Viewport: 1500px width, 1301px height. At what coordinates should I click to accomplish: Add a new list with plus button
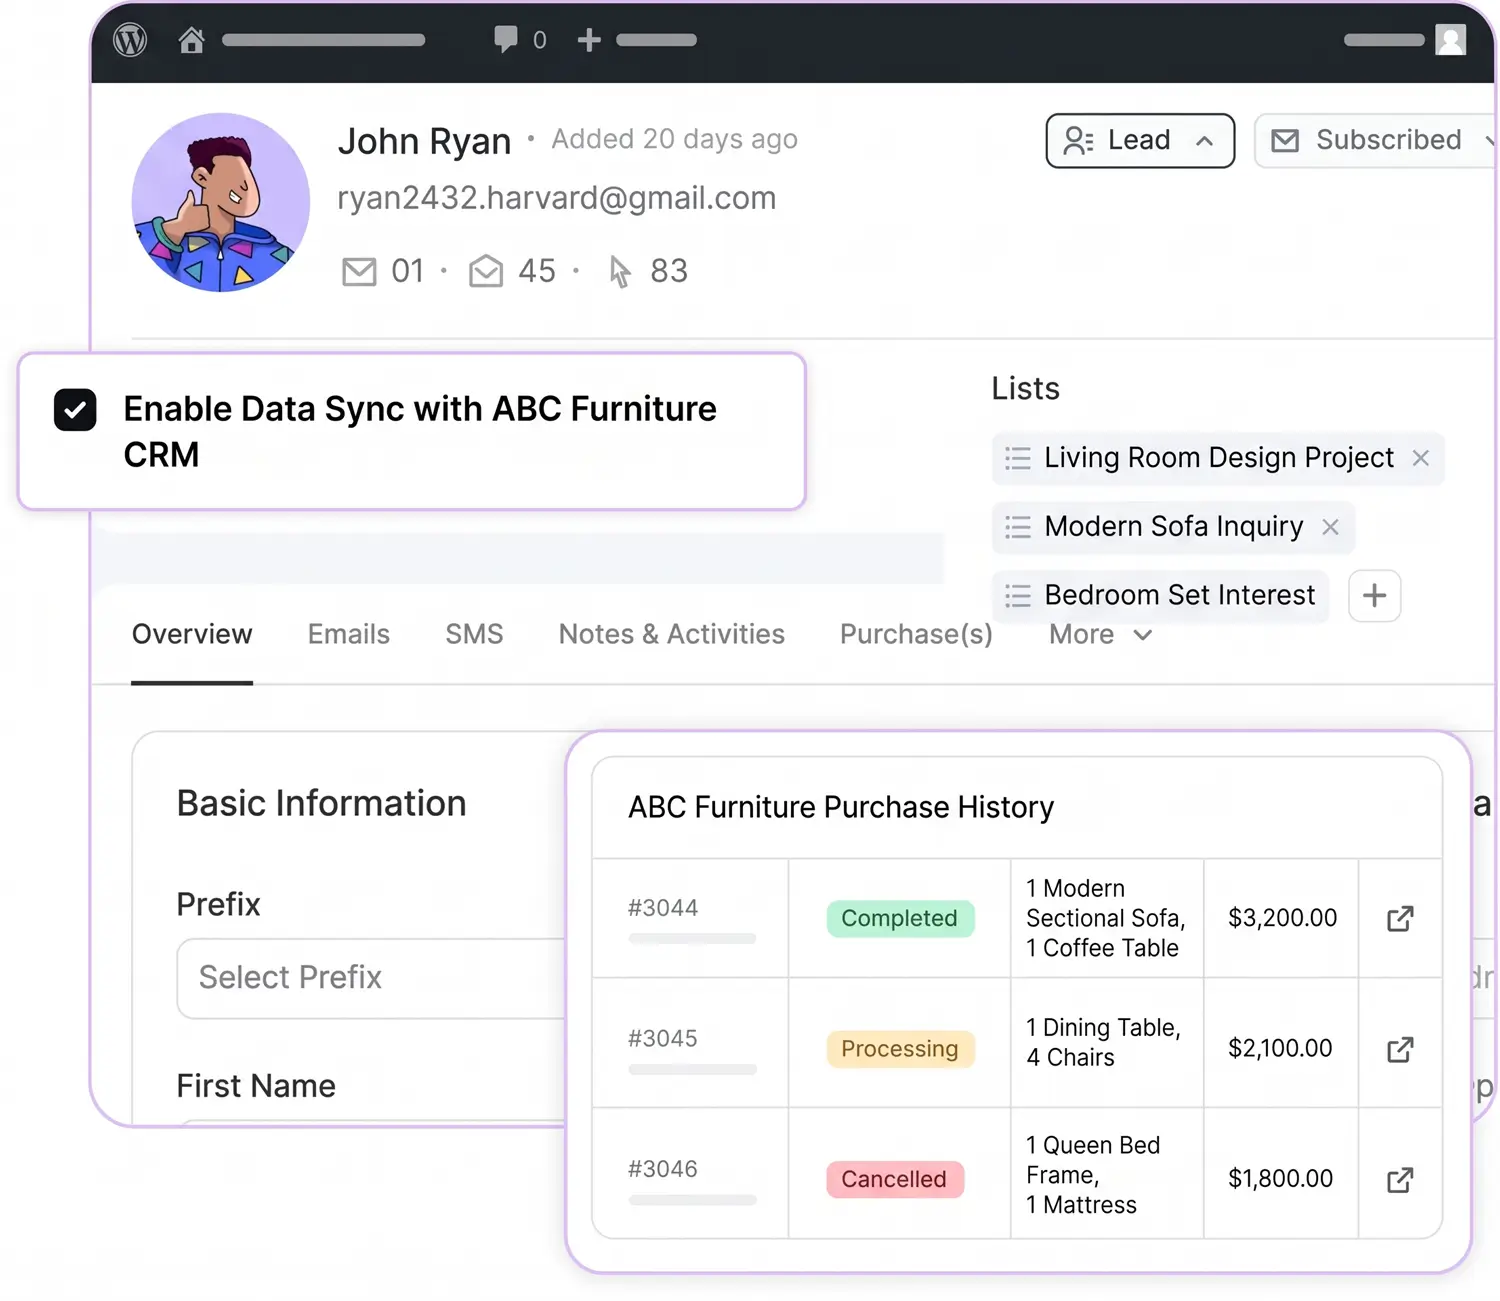(1374, 596)
